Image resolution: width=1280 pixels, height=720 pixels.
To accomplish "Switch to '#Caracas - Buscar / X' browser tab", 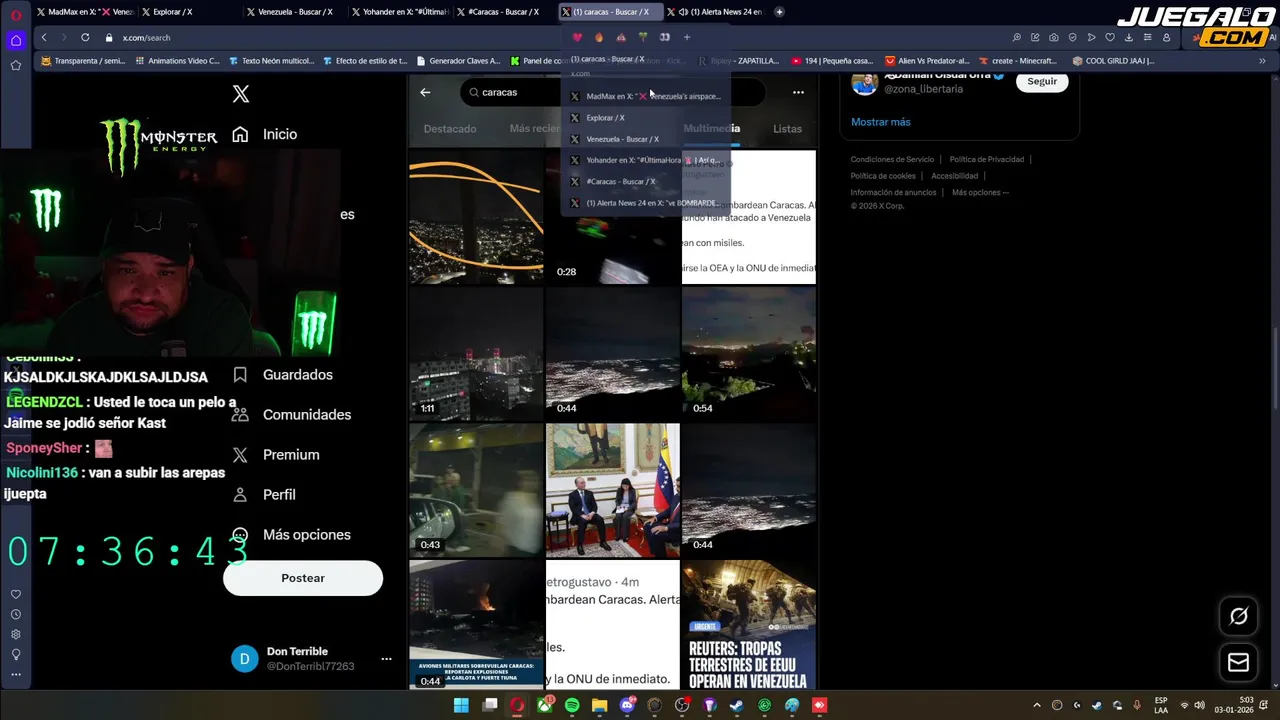I will point(505,12).
